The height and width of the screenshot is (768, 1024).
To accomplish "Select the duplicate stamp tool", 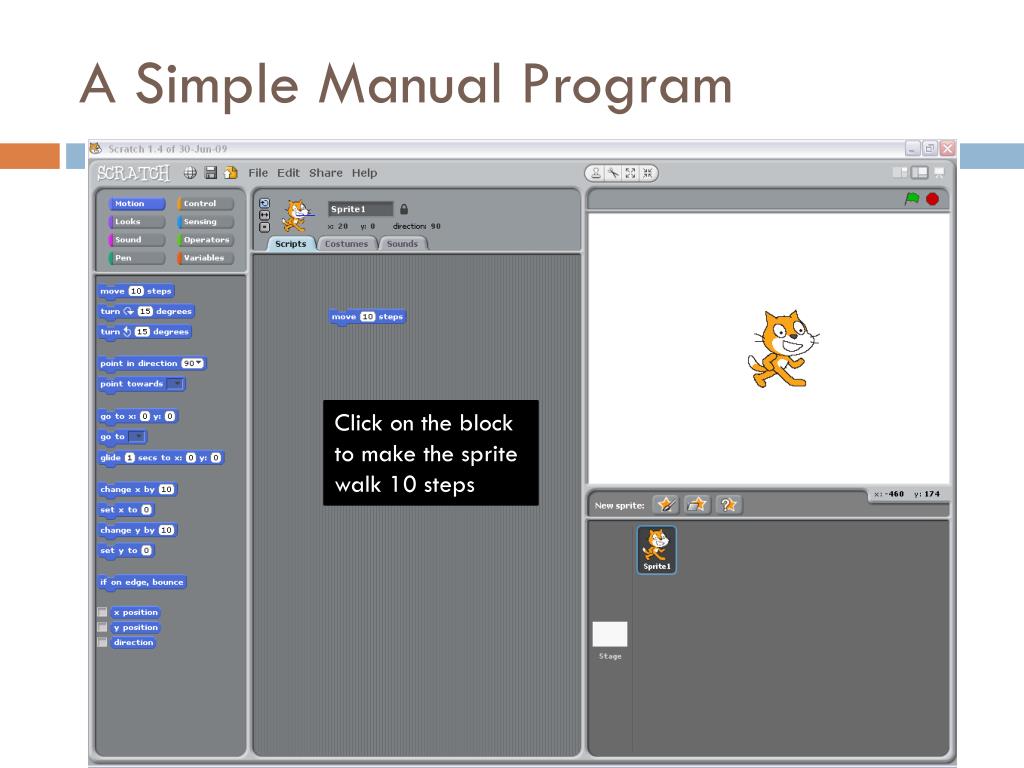I will 596,173.
